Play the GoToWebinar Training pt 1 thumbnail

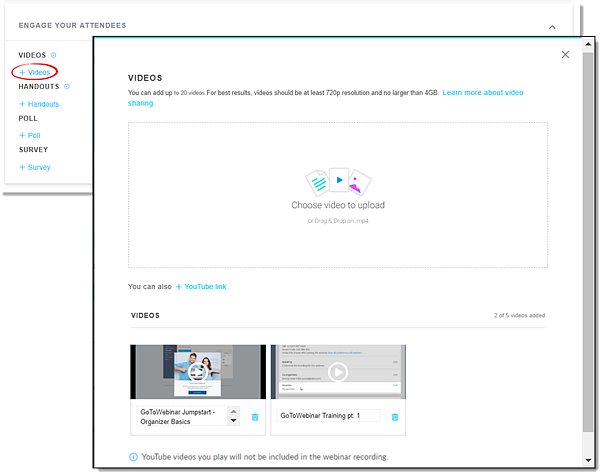click(x=338, y=372)
